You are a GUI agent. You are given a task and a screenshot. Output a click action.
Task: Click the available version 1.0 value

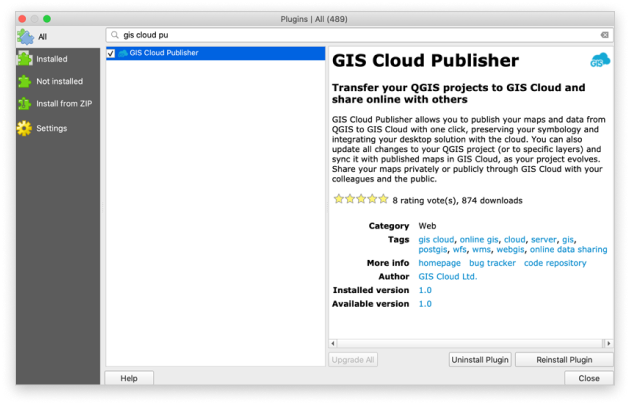coord(425,304)
